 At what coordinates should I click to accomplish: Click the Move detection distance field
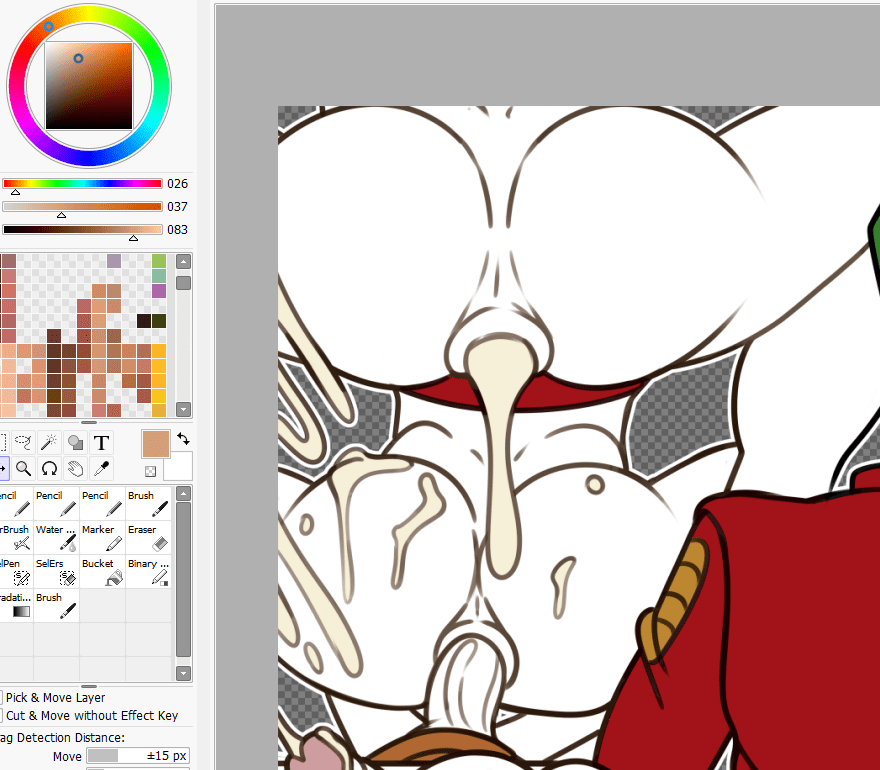(137, 756)
